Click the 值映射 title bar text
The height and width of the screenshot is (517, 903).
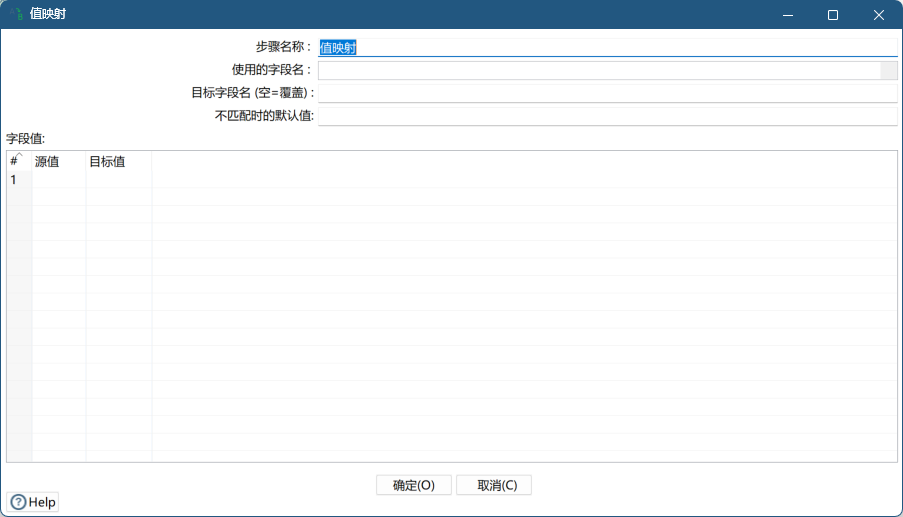click(48, 15)
